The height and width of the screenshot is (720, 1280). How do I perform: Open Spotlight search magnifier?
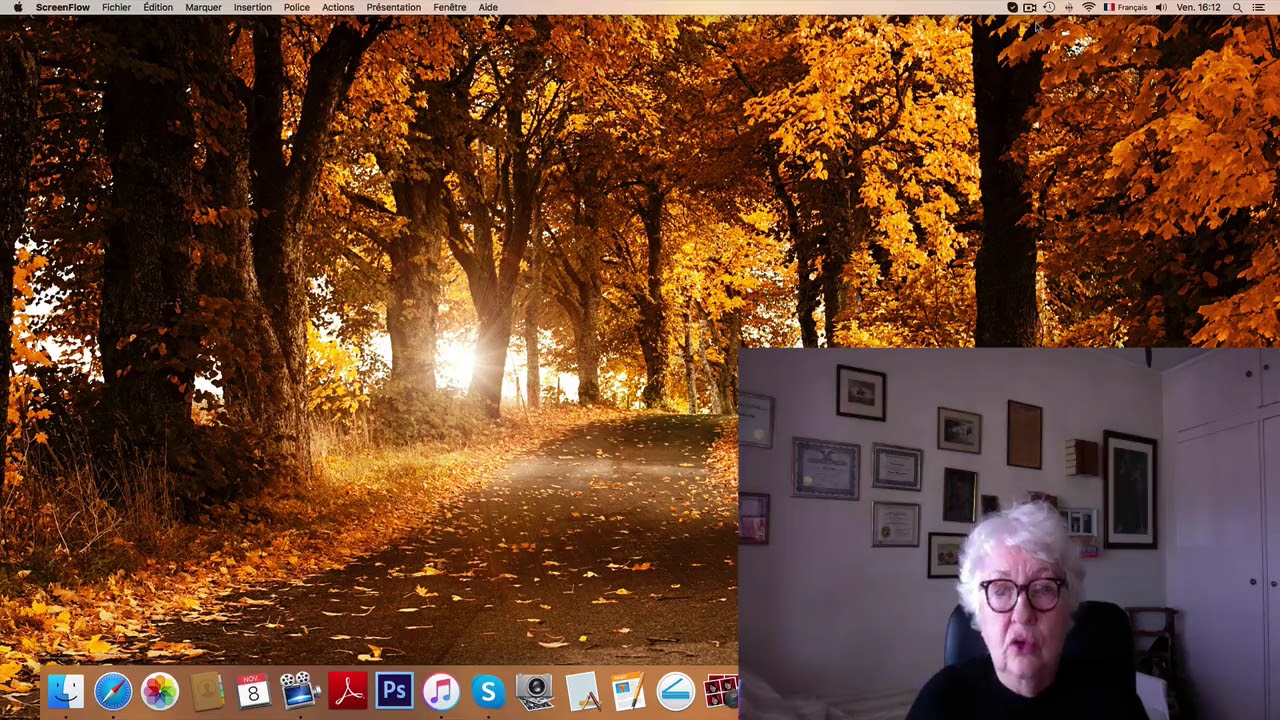(x=1237, y=7)
